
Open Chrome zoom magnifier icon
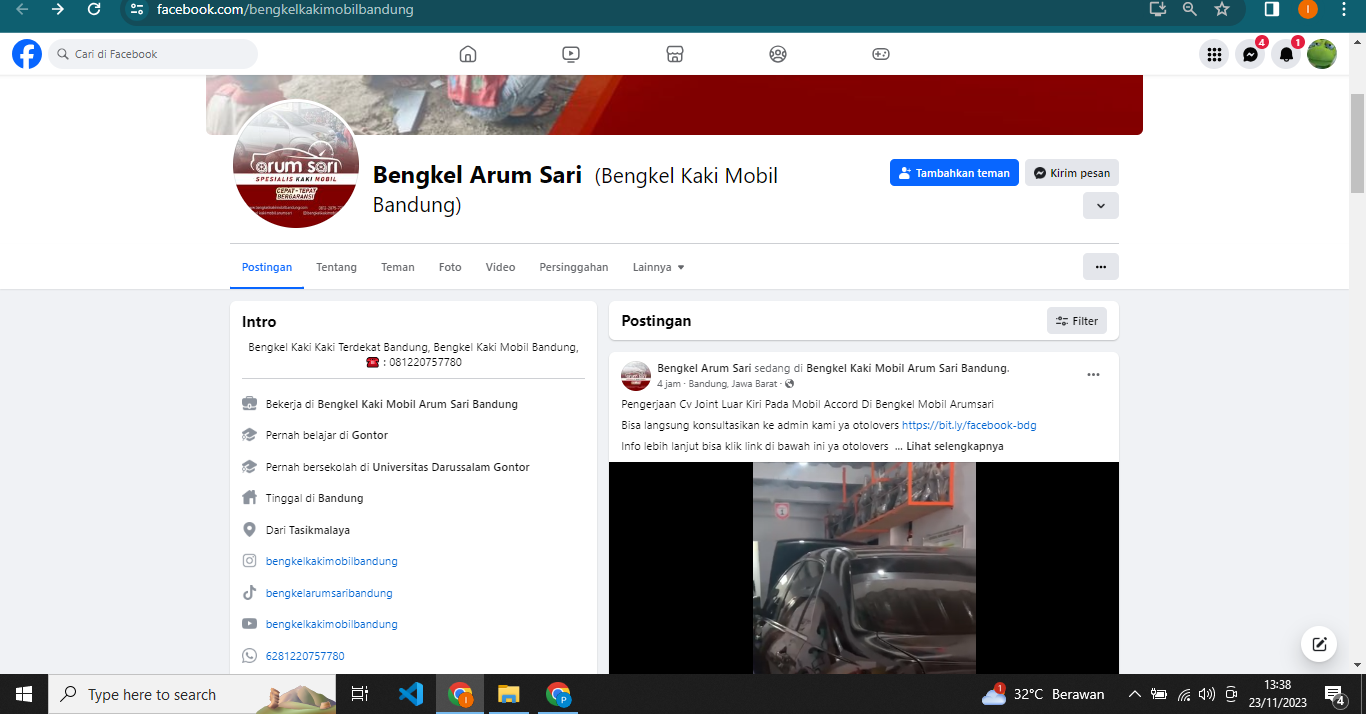[1189, 9]
